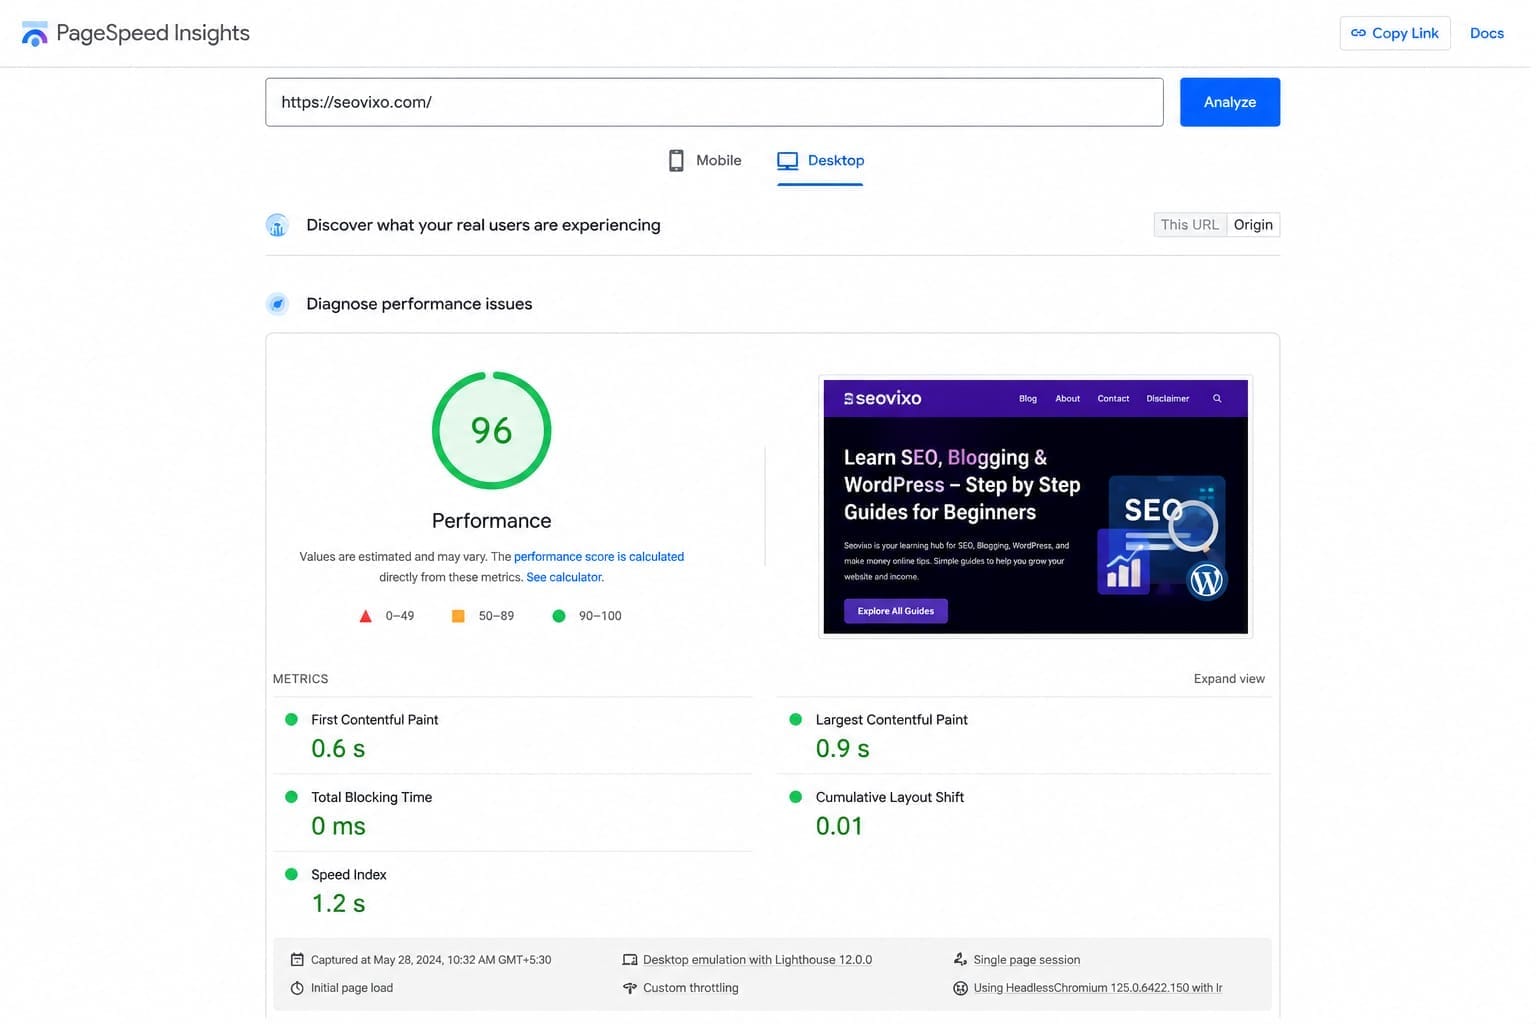Screen dimensions: 1536x1024
Task: Click the 0.6 s value
Action: (x=338, y=749)
